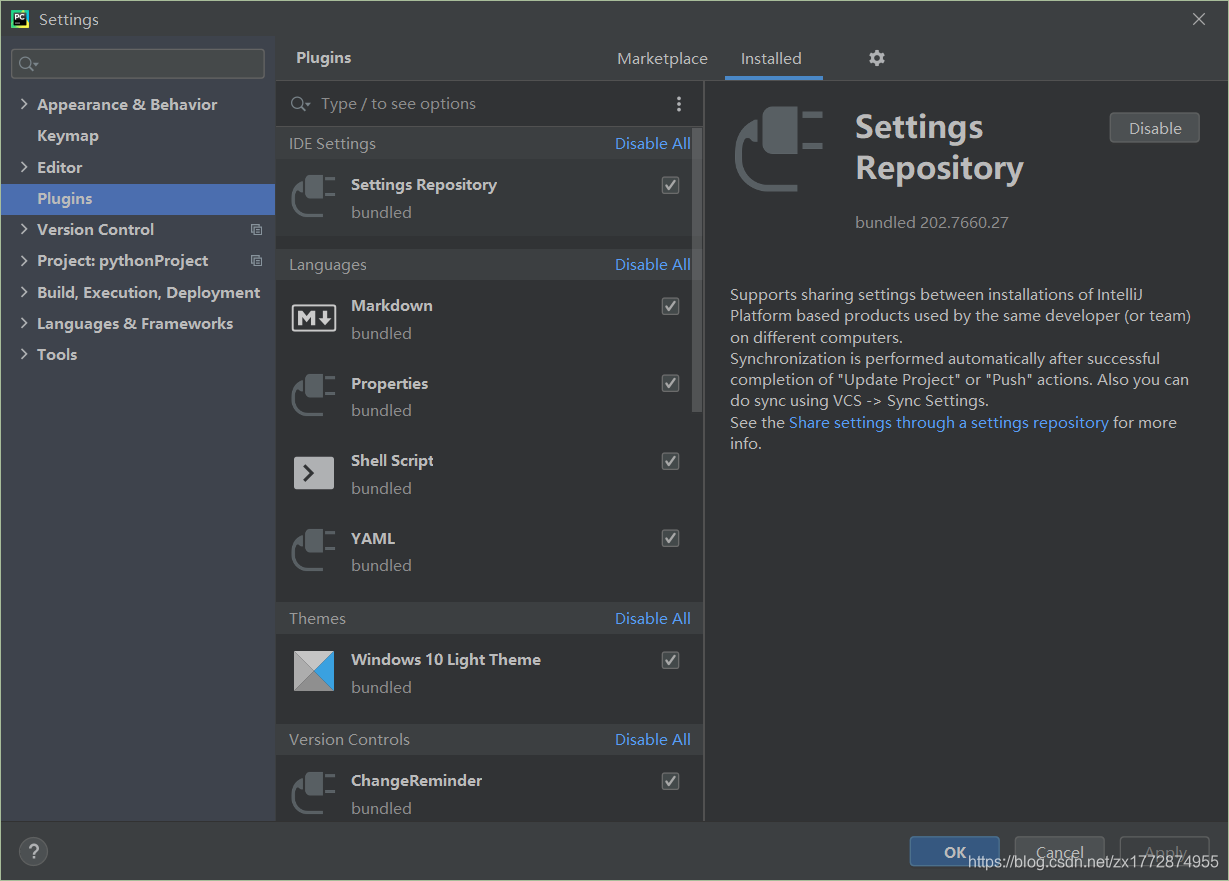Click the Windows 10 Light Theme icon

tap(313, 671)
